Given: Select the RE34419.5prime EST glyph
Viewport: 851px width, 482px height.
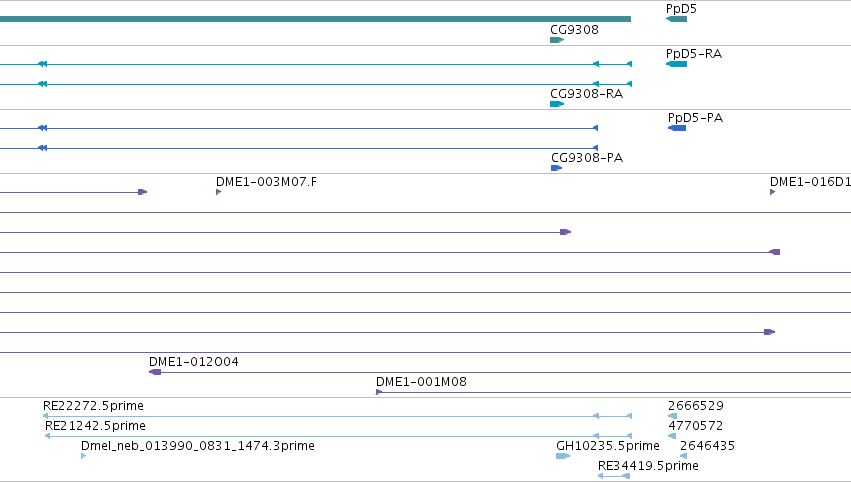Looking at the screenshot, I should pos(614,476).
